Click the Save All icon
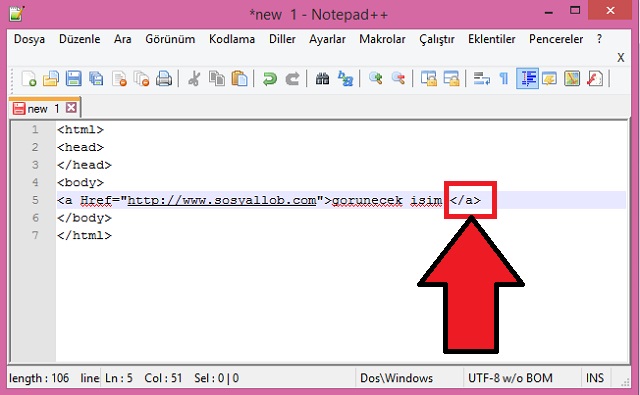 pyautogui.click(x=96, y=78)
